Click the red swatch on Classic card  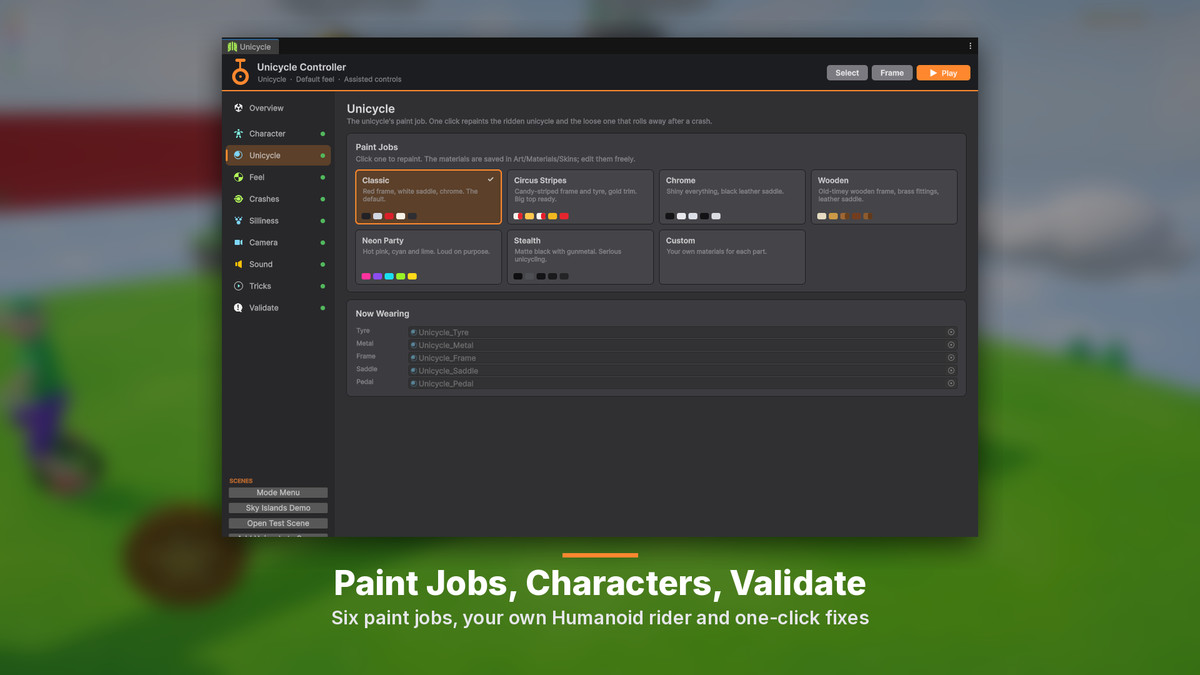click(x=389, y=216)
